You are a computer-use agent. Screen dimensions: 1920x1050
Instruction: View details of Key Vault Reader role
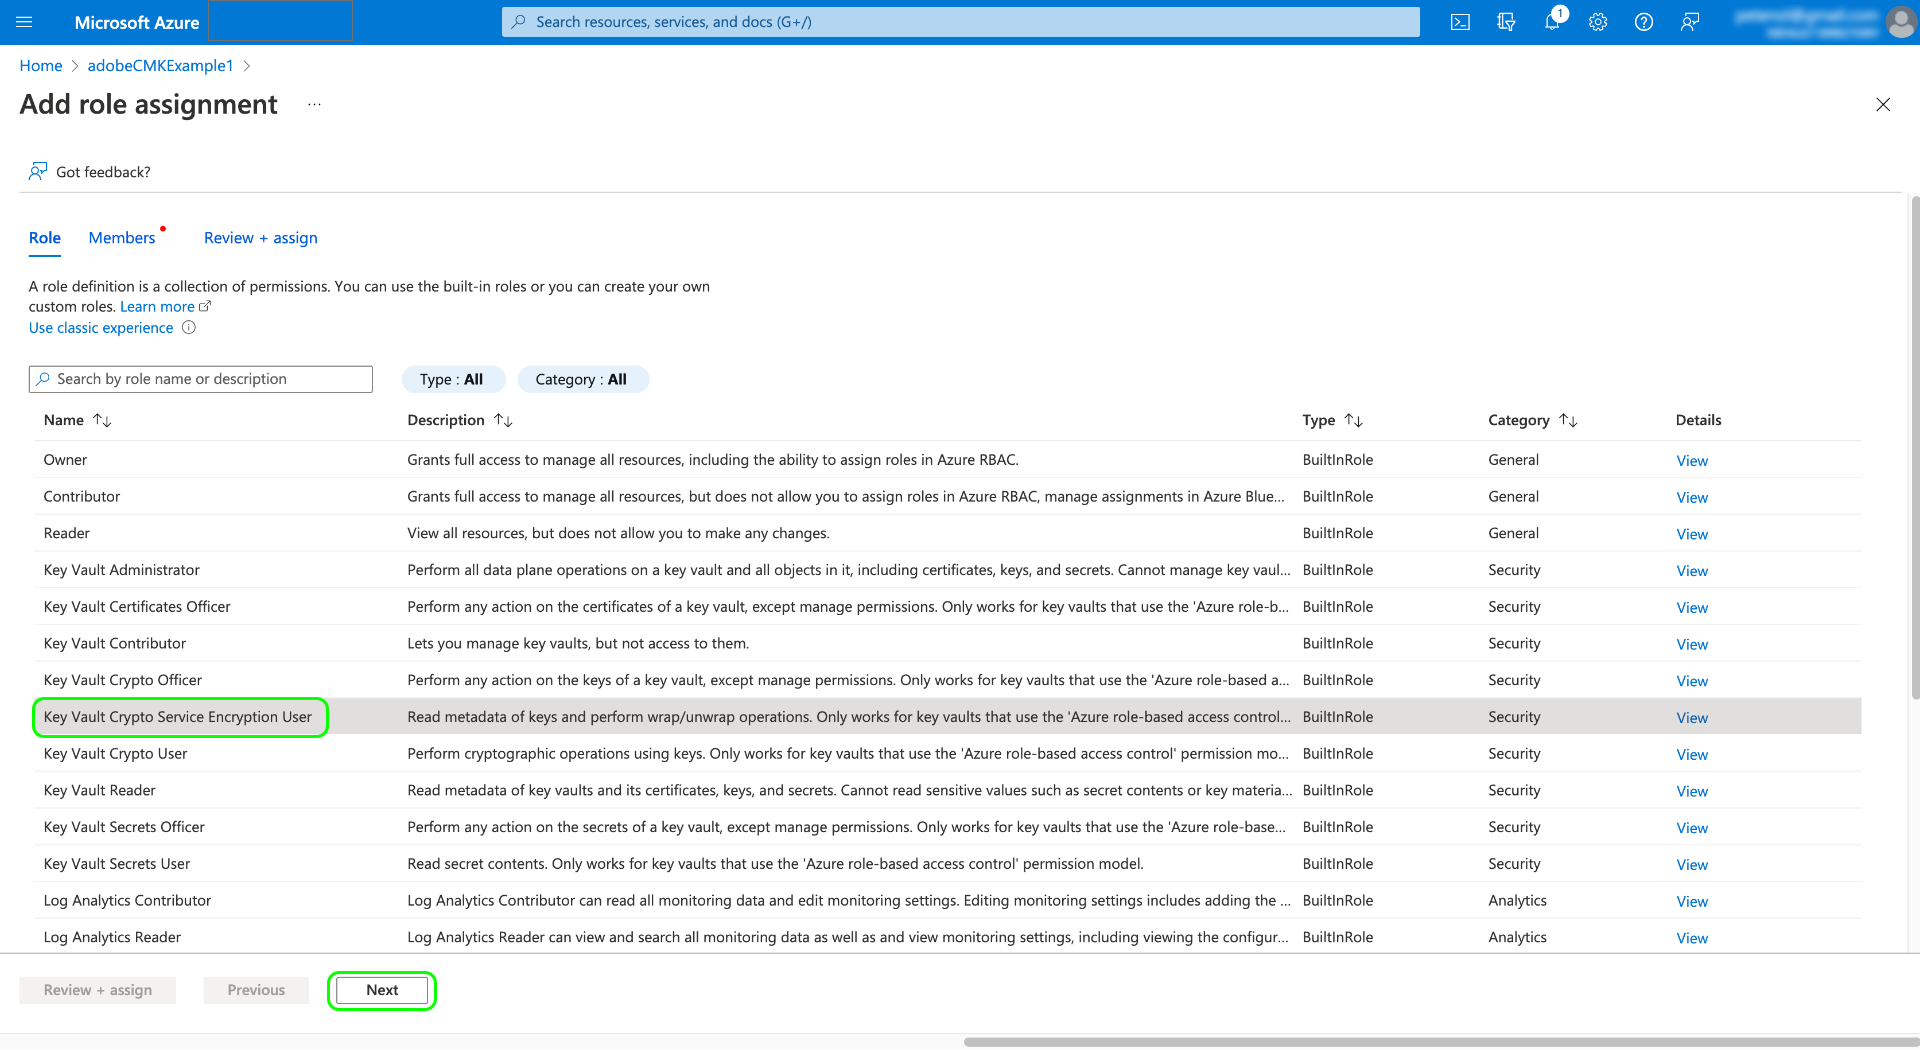[x=1692, y=792]
